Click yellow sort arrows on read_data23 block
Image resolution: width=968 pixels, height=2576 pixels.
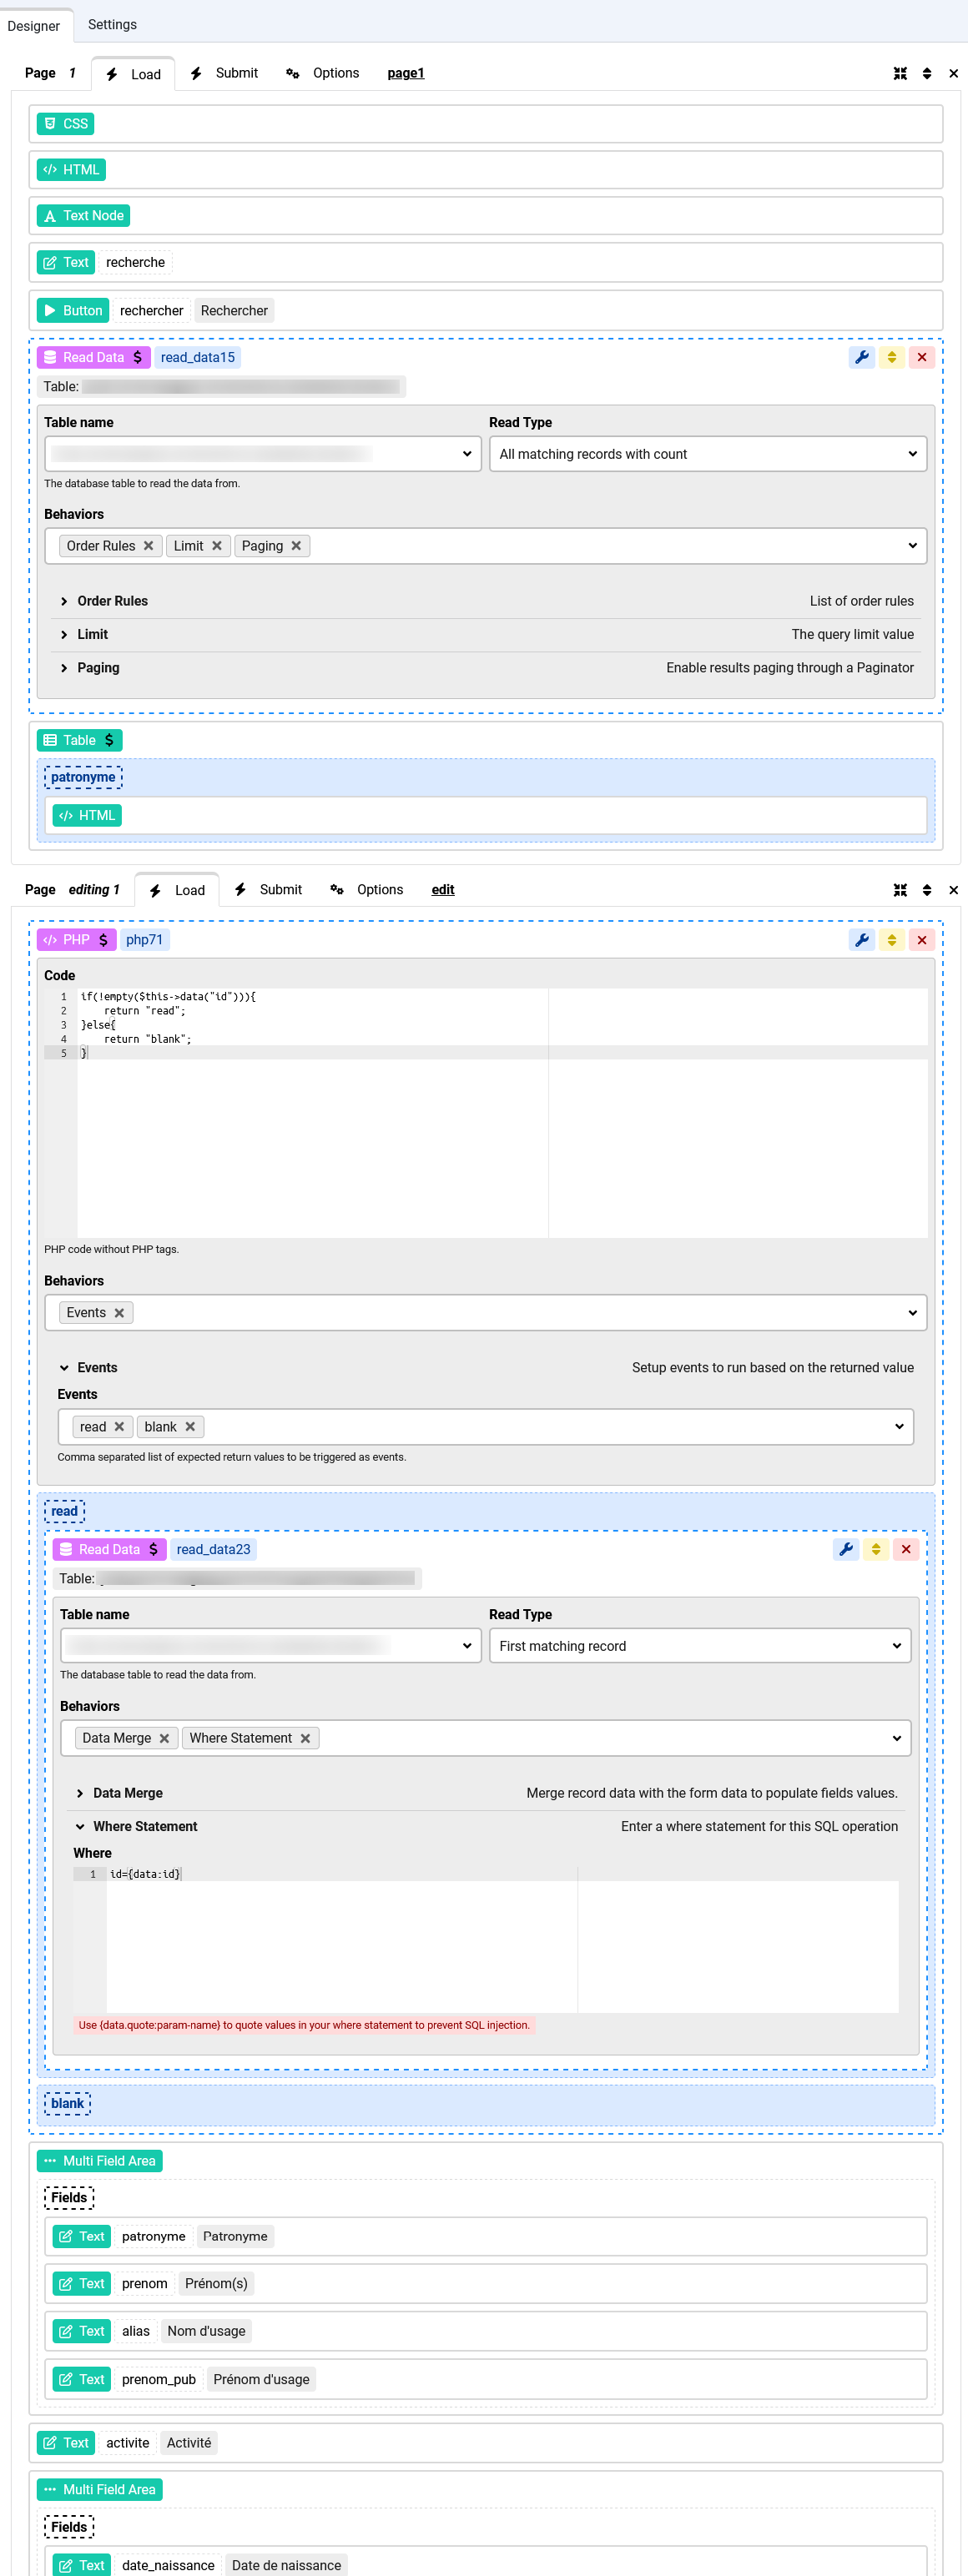click(875, 1549)
